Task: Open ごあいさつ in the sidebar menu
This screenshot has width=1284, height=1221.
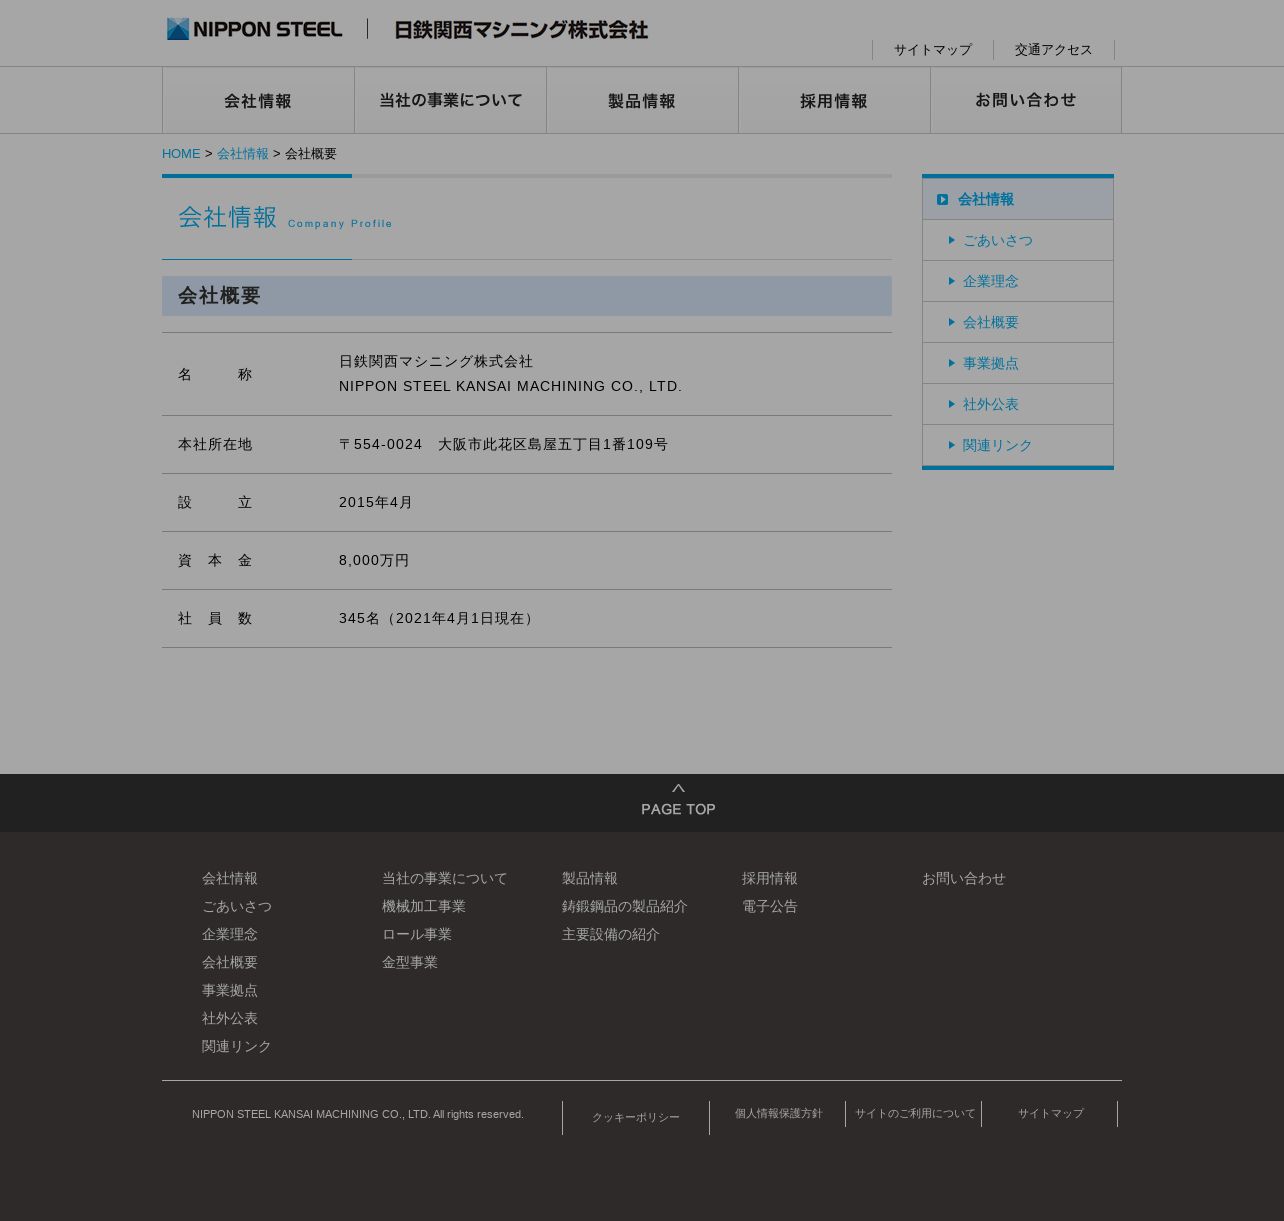Action: pos(1018,240)
